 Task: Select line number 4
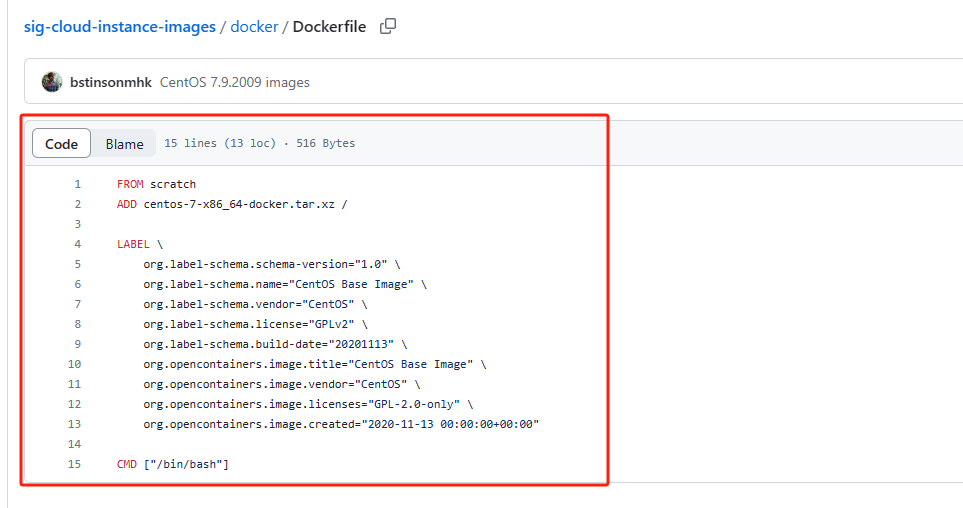click(x=77, y=244)
